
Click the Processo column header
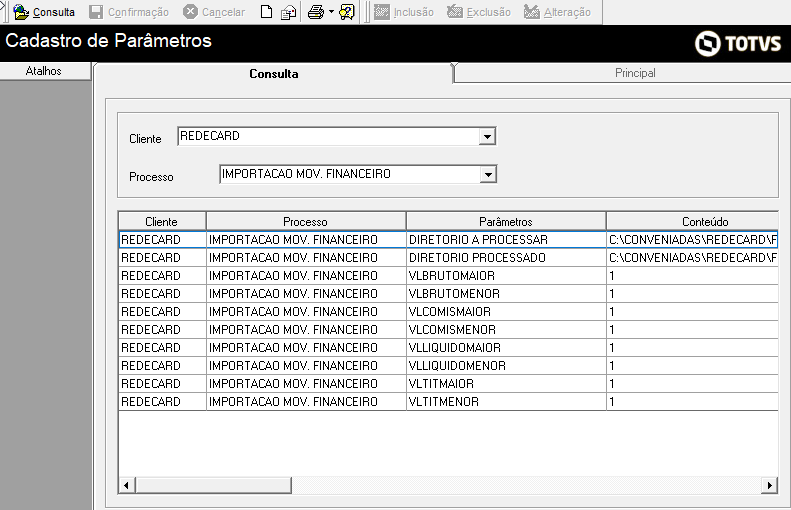pyautogui.click(x=306, y=222)
